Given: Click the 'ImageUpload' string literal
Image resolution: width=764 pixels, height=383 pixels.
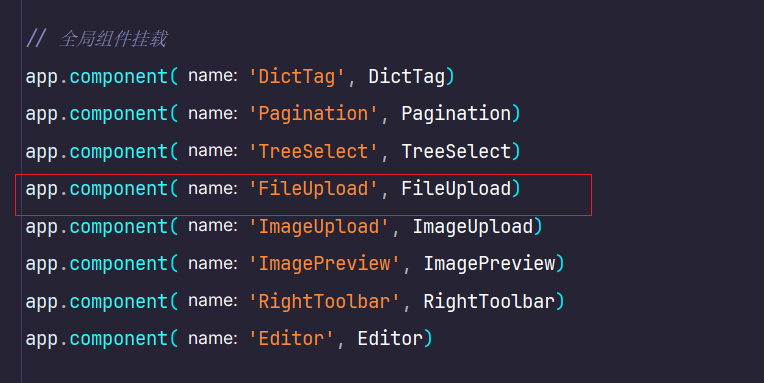Looking at the screenshot, I should pyautogui.click(x=319, y=227).
